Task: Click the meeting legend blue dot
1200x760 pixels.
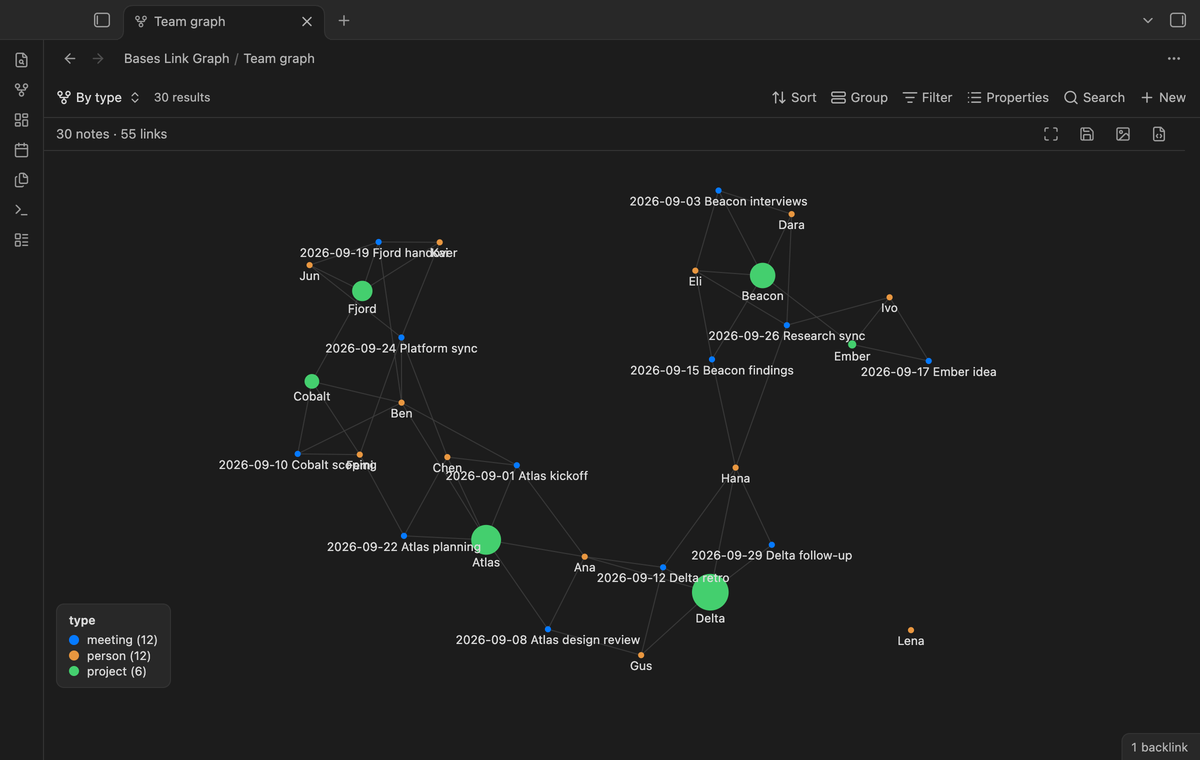Action: pyautogui.click(x=74, y=640)
